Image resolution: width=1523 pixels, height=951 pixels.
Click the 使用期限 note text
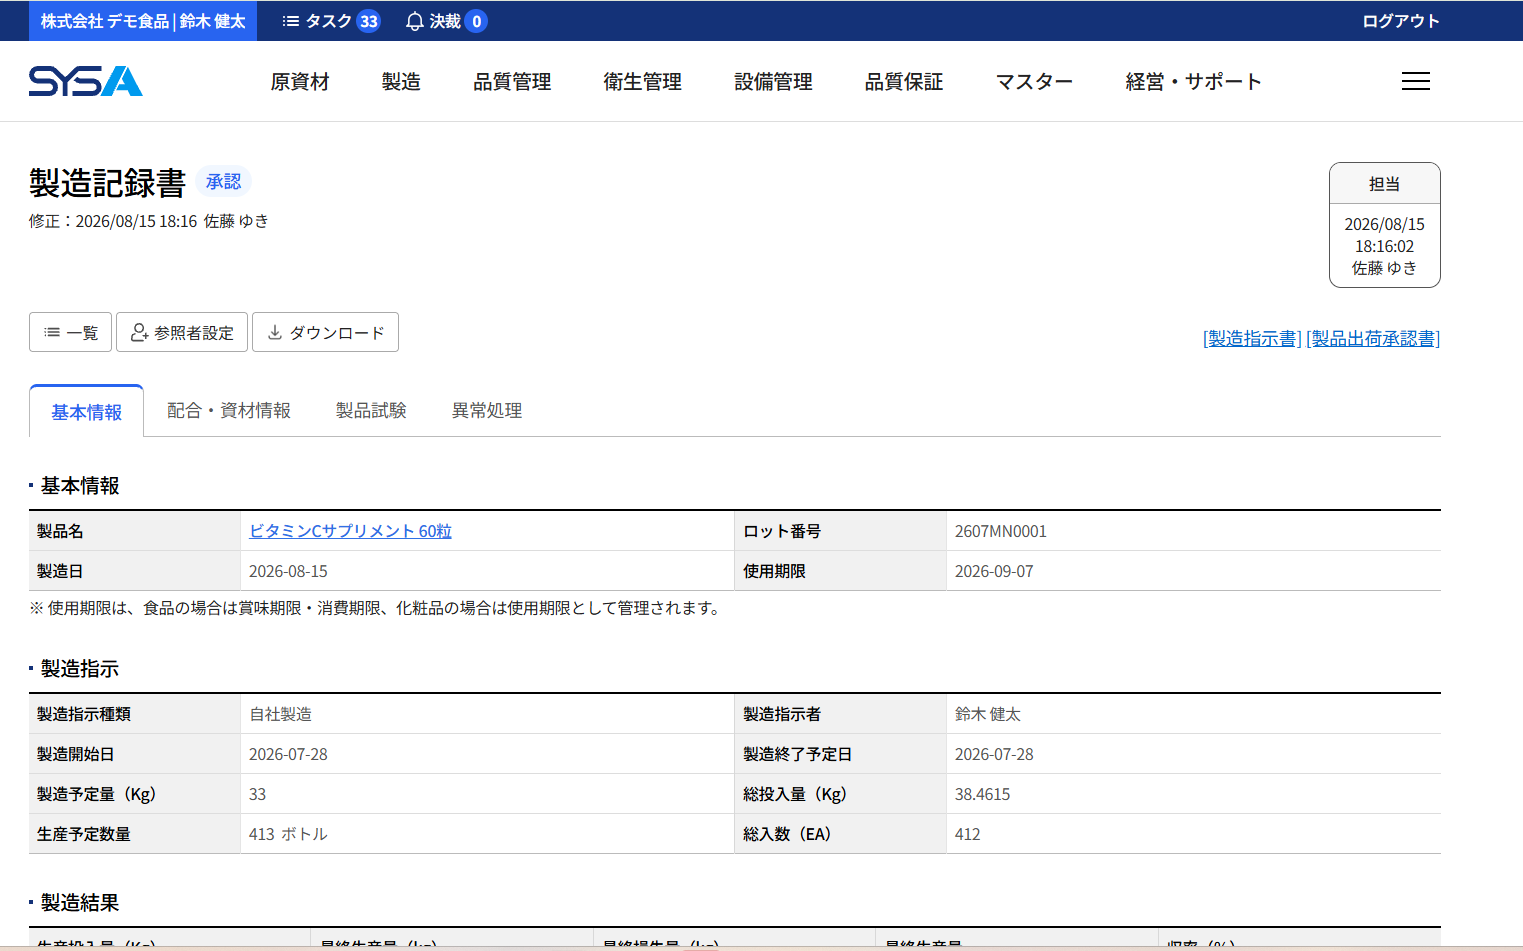click(376, 608)
